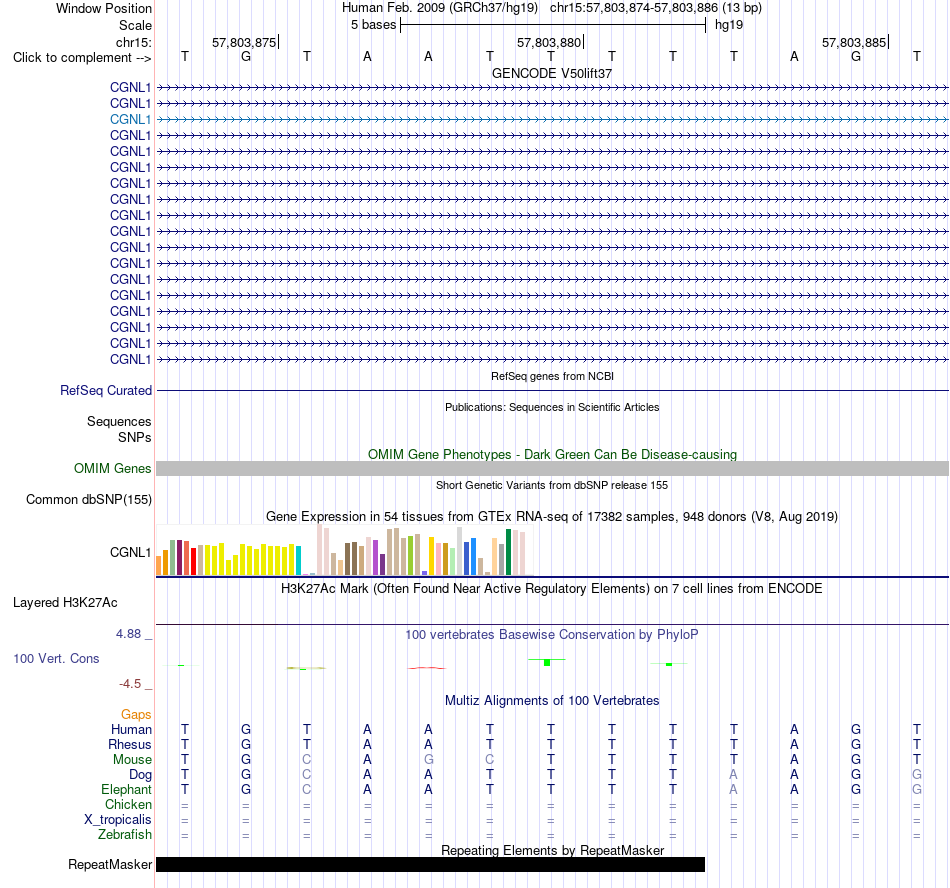Click the 'Click to complement -->' label
The width and height of the screenshot is (950, 888).
point(82,58)
